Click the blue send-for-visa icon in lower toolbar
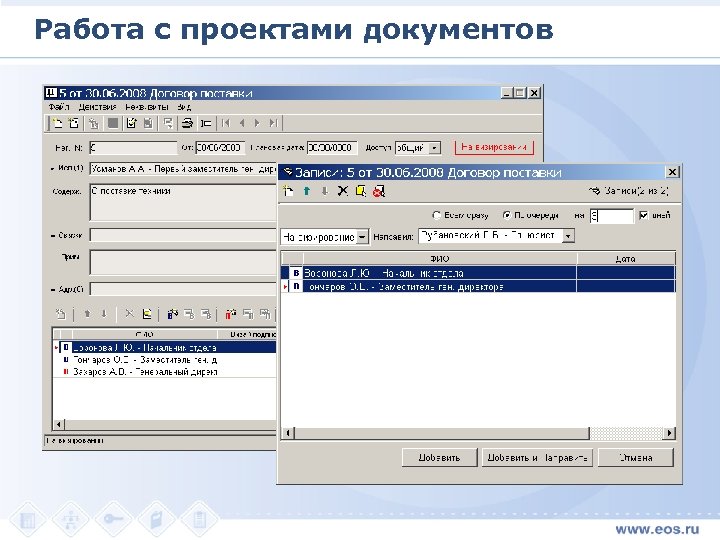Viewport: 720px width, 540px height. [173, 314]
